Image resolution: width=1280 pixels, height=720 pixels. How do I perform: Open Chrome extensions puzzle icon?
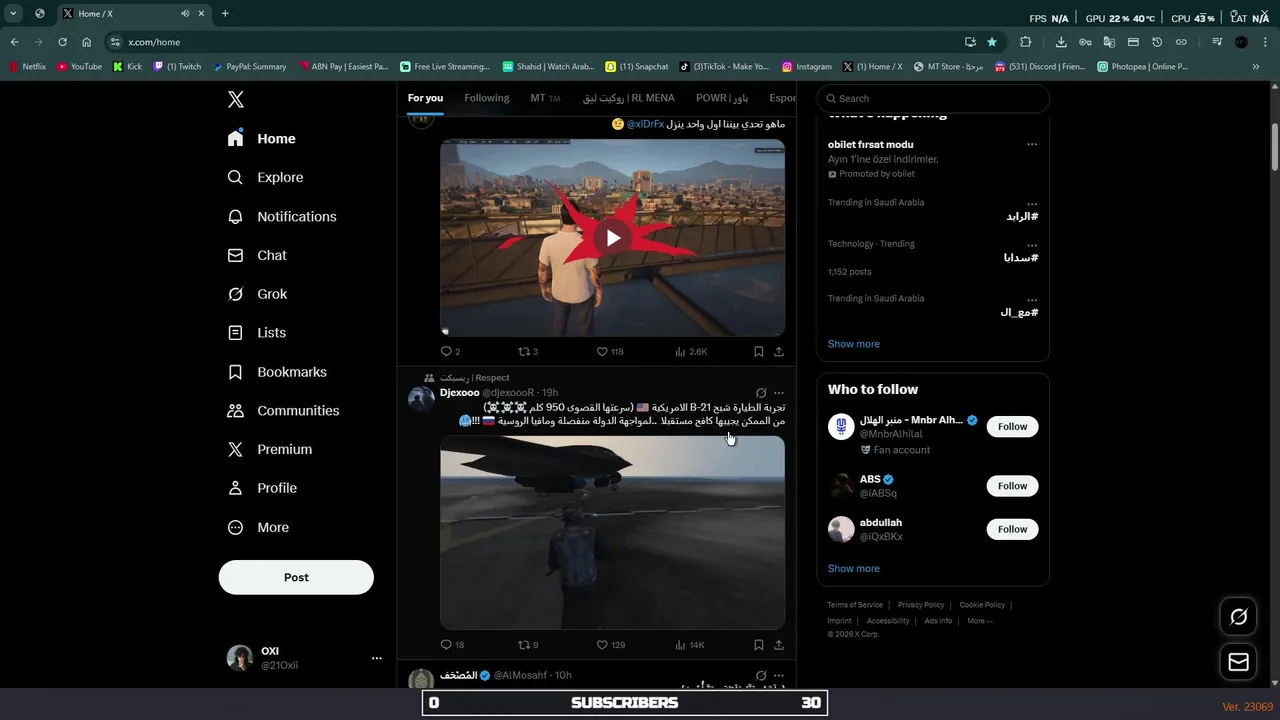[x=1025, y=42]
